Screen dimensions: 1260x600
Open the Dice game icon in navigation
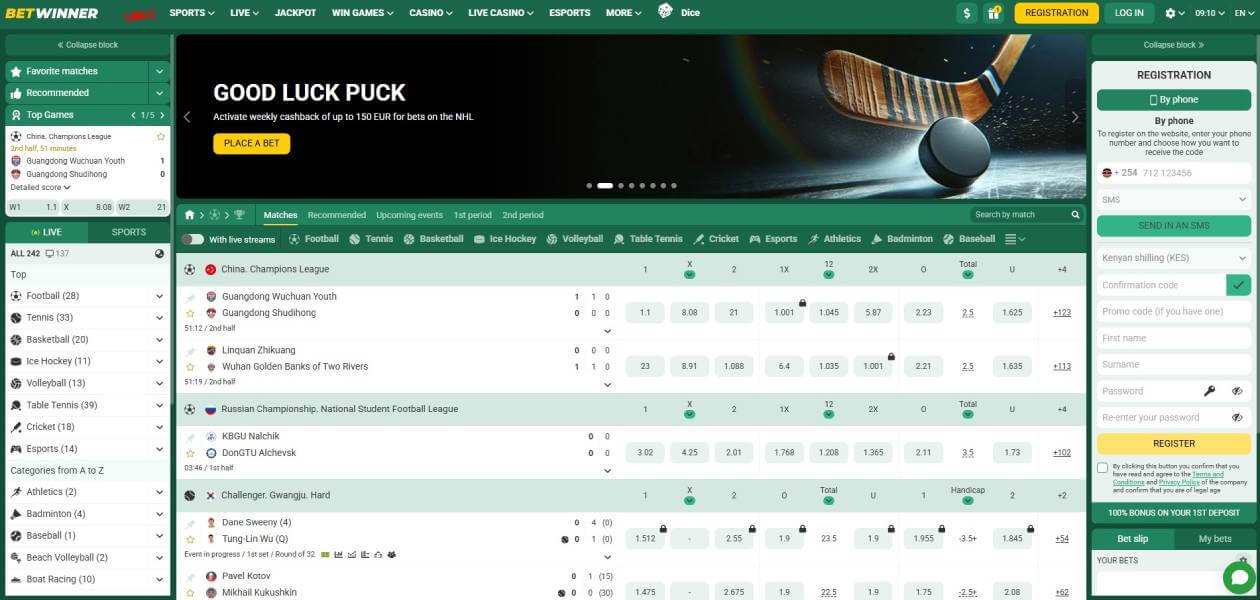(x=665, y=12)
